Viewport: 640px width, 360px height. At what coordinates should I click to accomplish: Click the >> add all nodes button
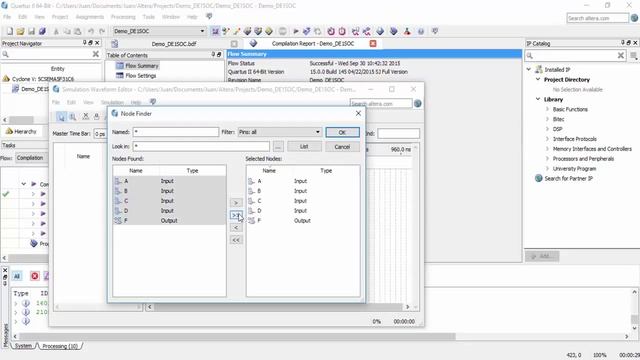pyautogui.click(x=236, y=215)
